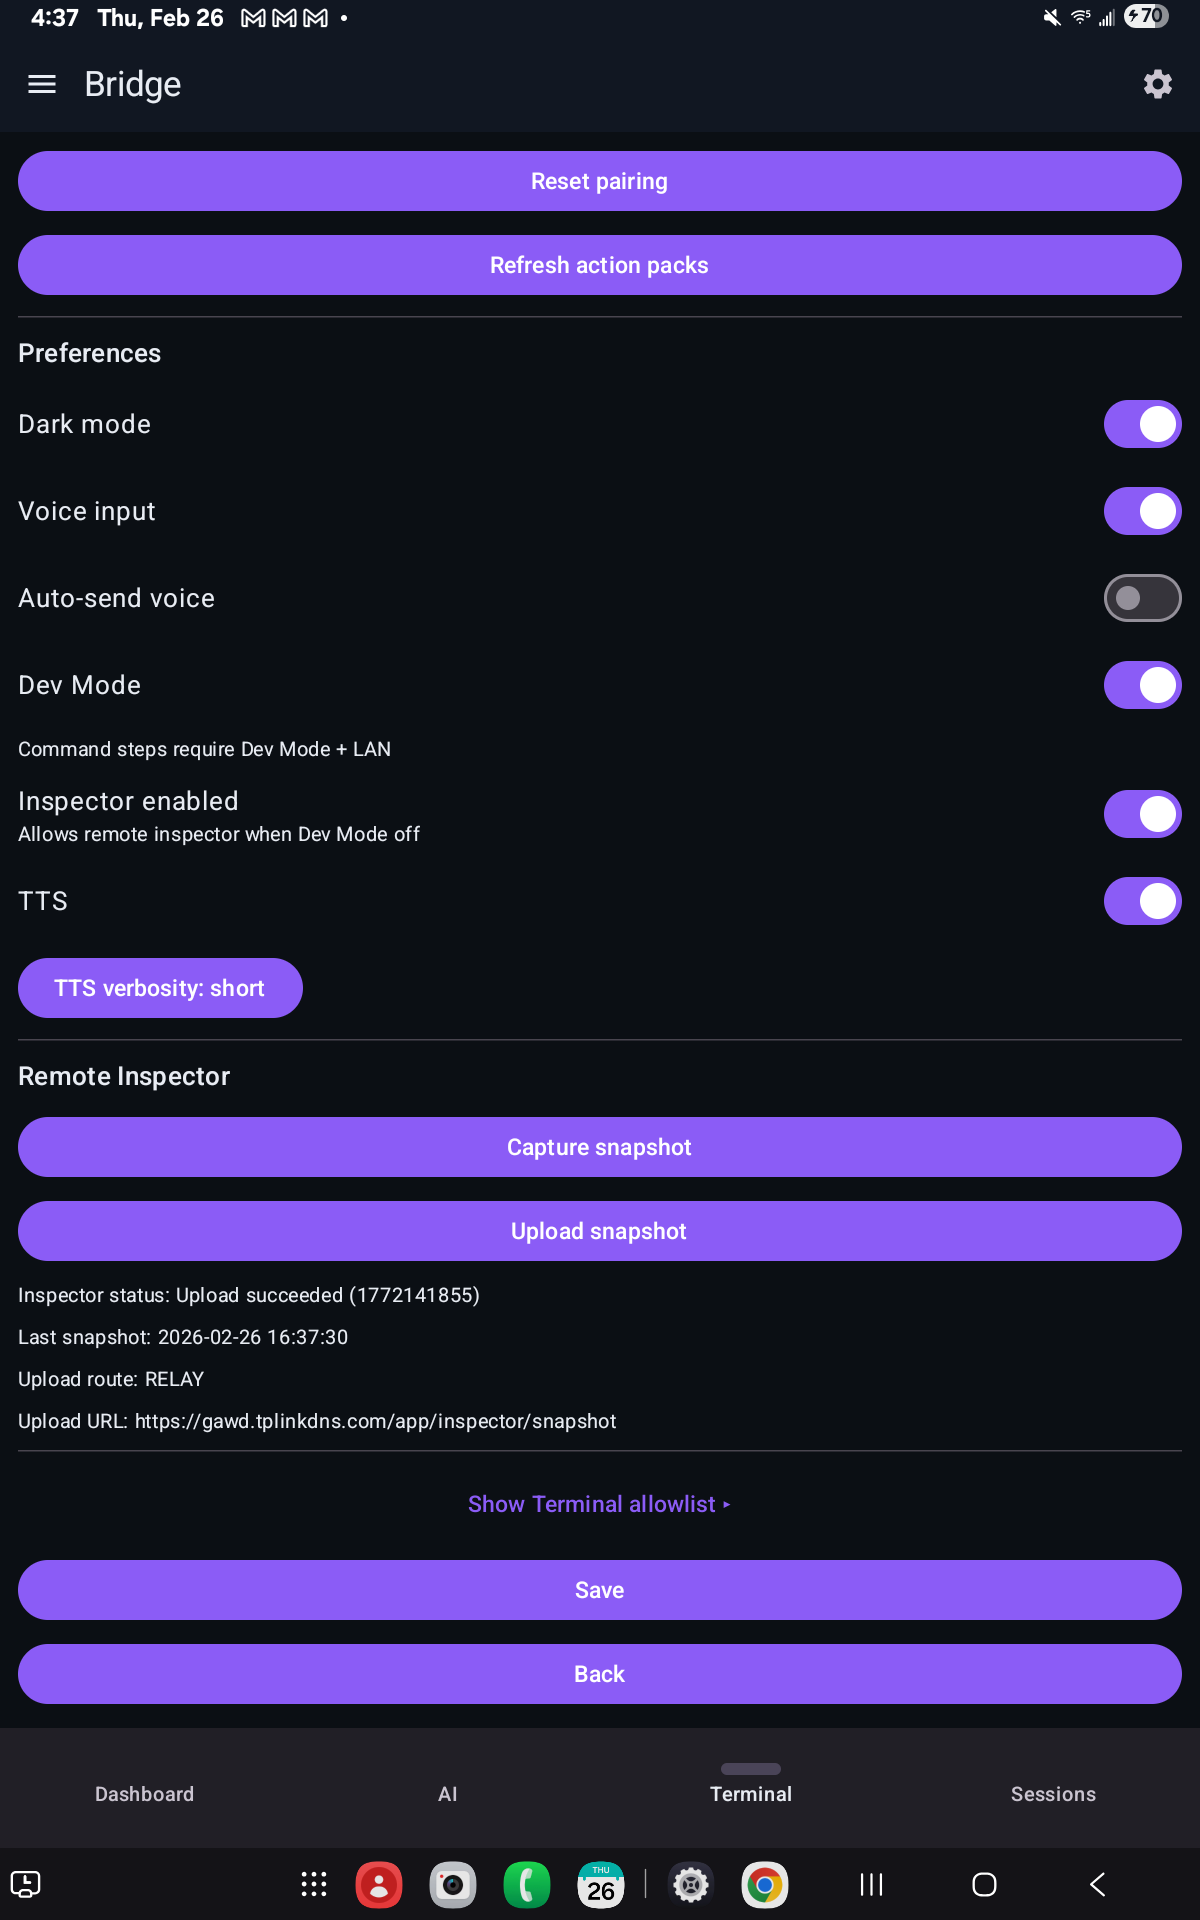Open the recent apps button
Screen dimensions: 1200x1920
(872, 1885)
